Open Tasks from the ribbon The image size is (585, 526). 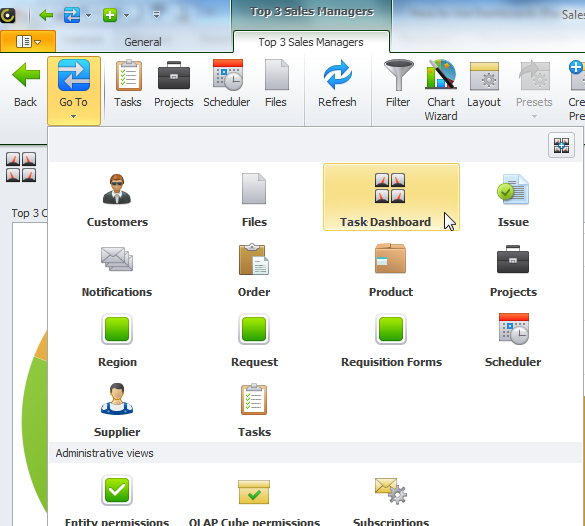pos(128,84)
